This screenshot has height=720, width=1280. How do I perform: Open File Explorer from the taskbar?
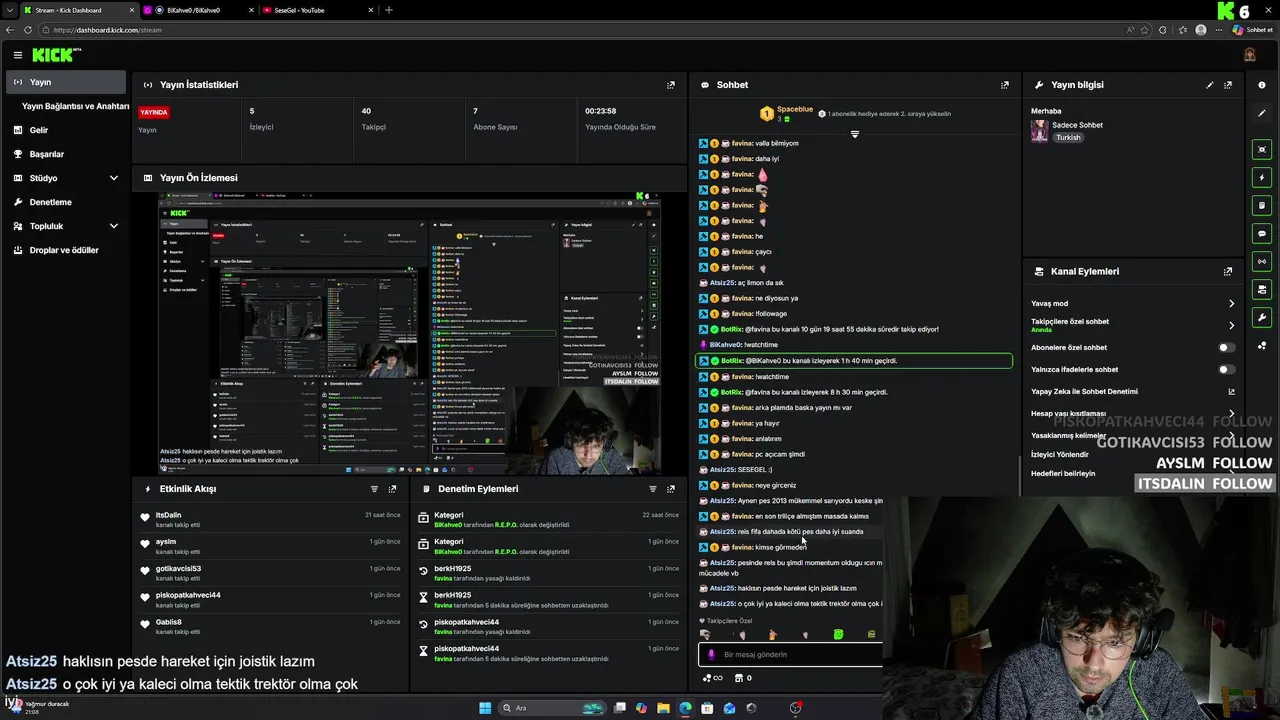tap(663, 708)
